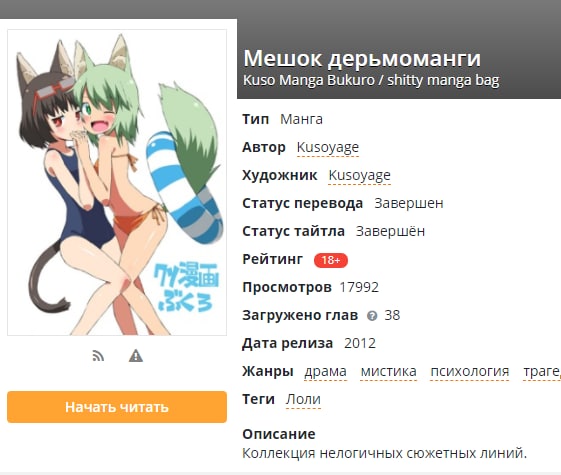Click the title Мешок дерьмоманги
This screenshot has width=561, height=475.
pyautogui.click(x=362, y=58)
